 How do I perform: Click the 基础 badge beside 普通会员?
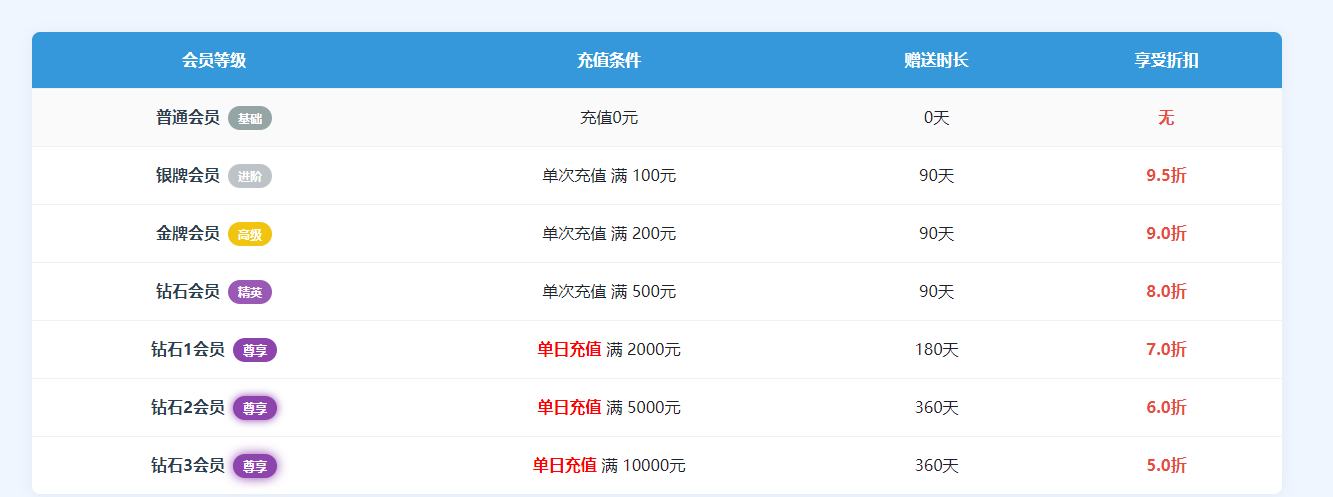point(250,118)
